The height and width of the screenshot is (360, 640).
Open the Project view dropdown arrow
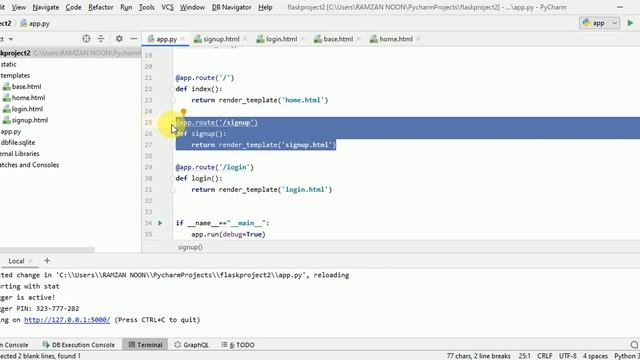tap(11, 39)
